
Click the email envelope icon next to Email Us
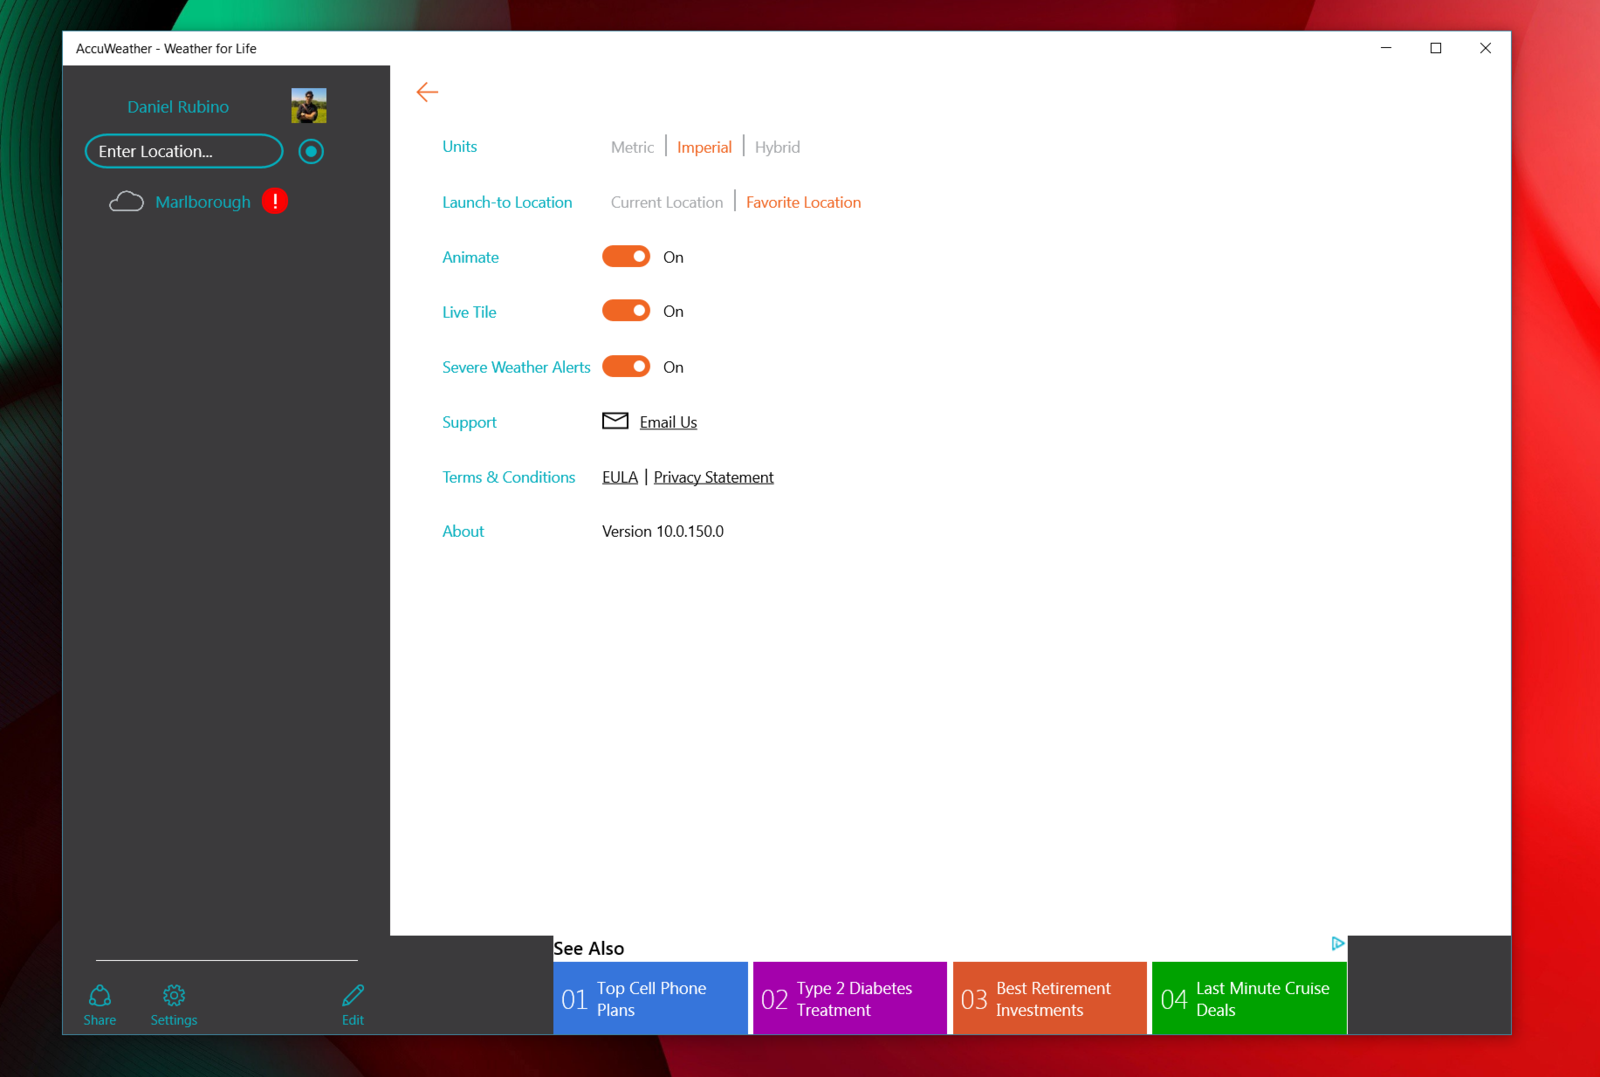point(614,421)
